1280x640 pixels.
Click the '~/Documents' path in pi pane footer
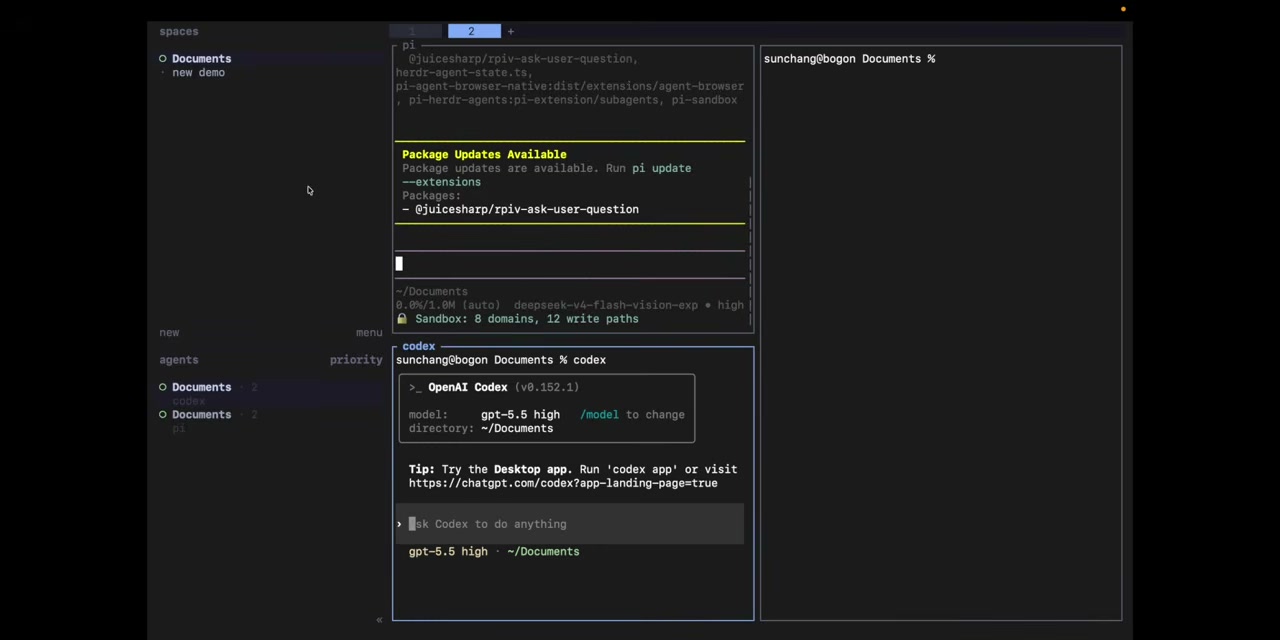point(432,292)
